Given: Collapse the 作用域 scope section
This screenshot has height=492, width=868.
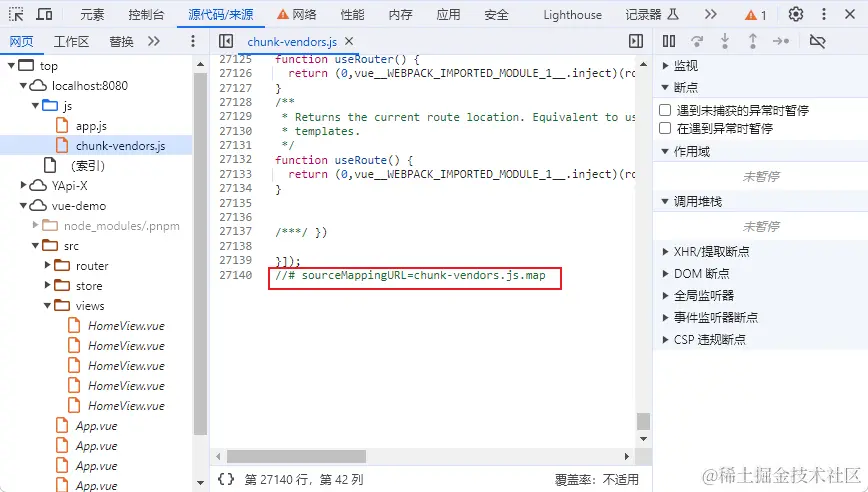Looking at the screenshot, I should pos(665,151).
